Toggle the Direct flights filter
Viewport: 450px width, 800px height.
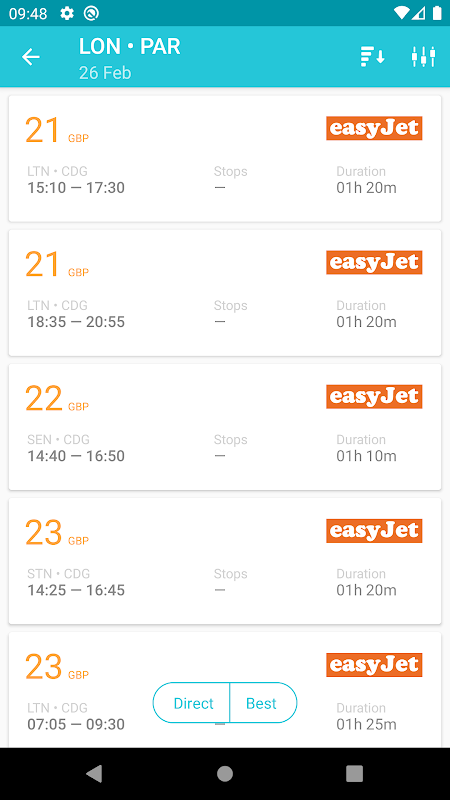192,703
